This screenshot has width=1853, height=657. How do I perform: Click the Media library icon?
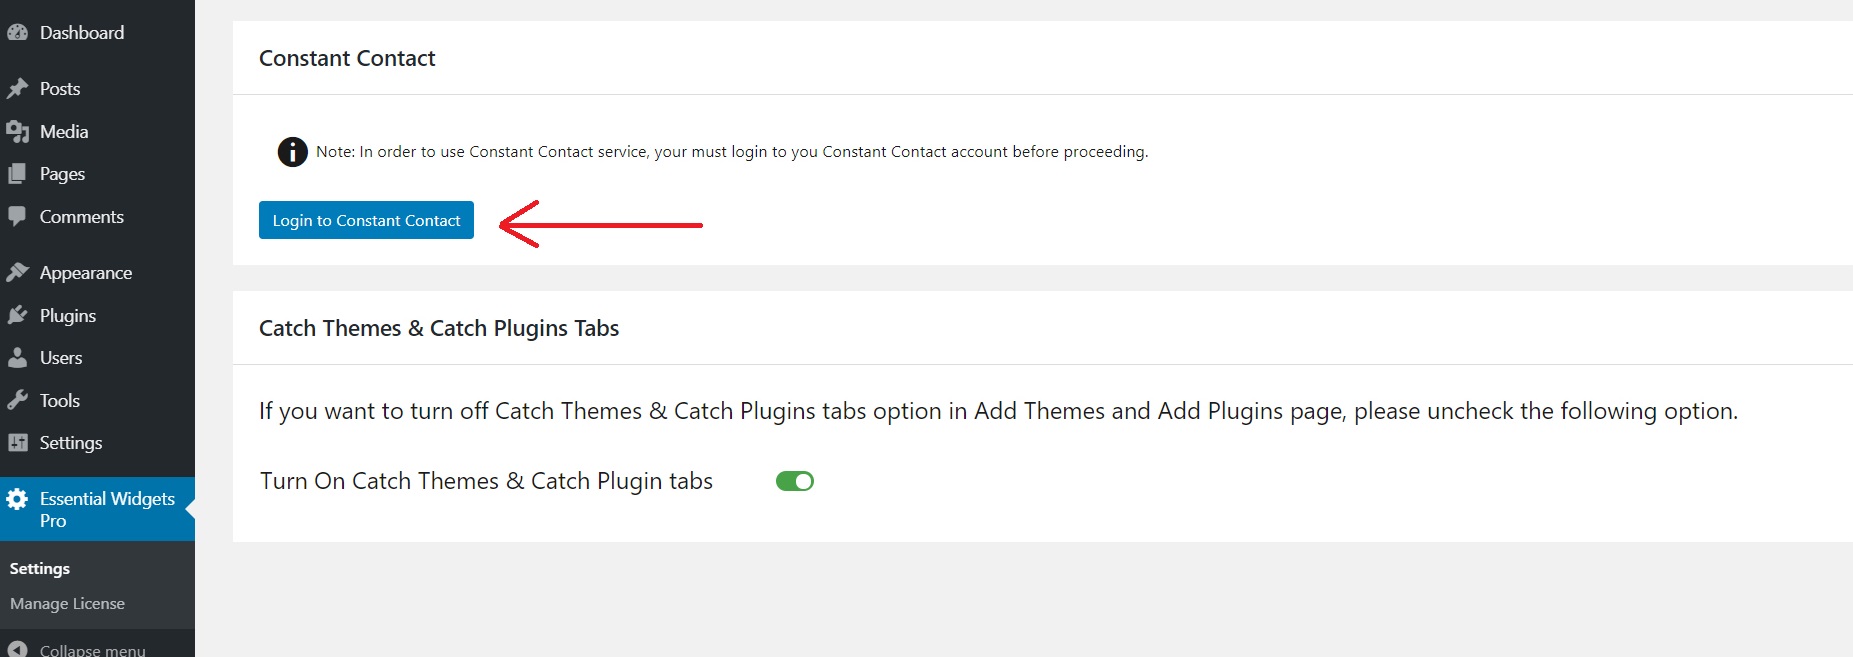coord(17,131)
